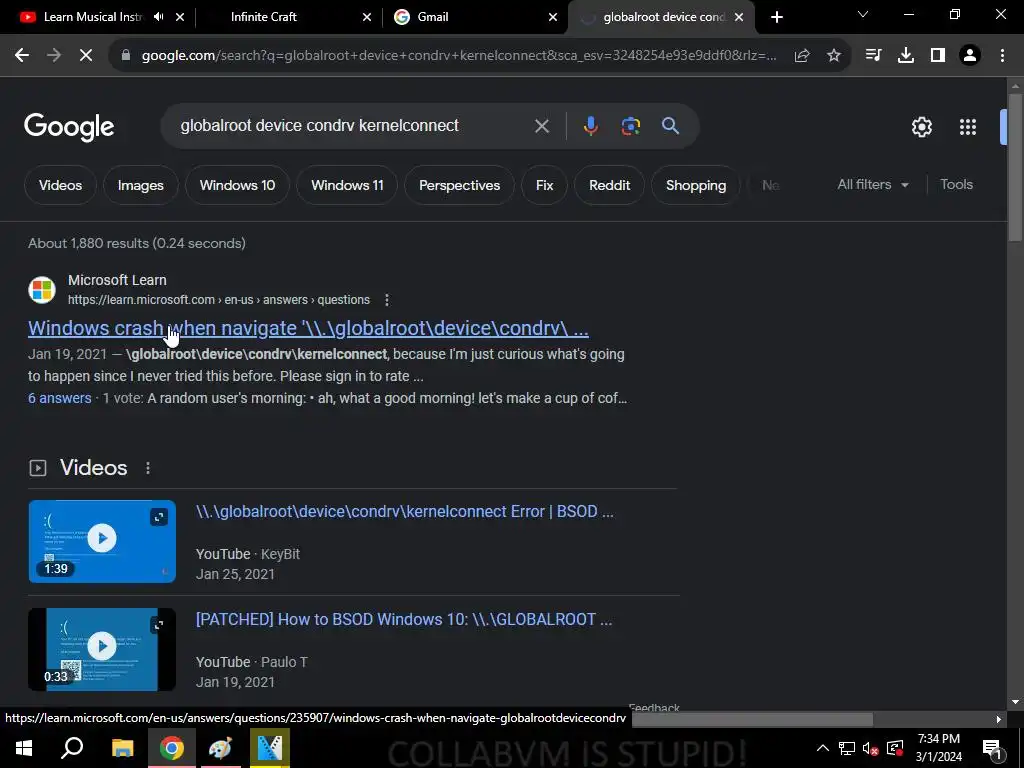
Task: Open the Paint app in the taskbar
Action: [x=221, y=748]
